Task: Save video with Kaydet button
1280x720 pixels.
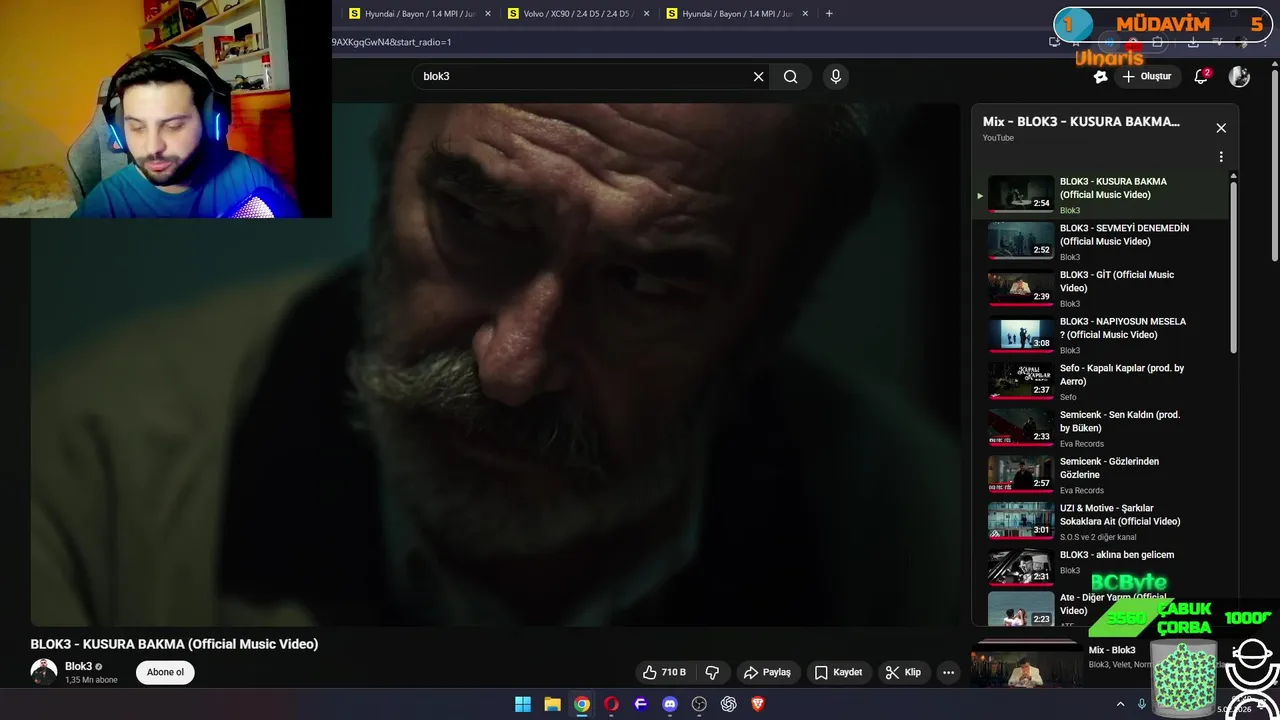Action: [x=838, y=672]
